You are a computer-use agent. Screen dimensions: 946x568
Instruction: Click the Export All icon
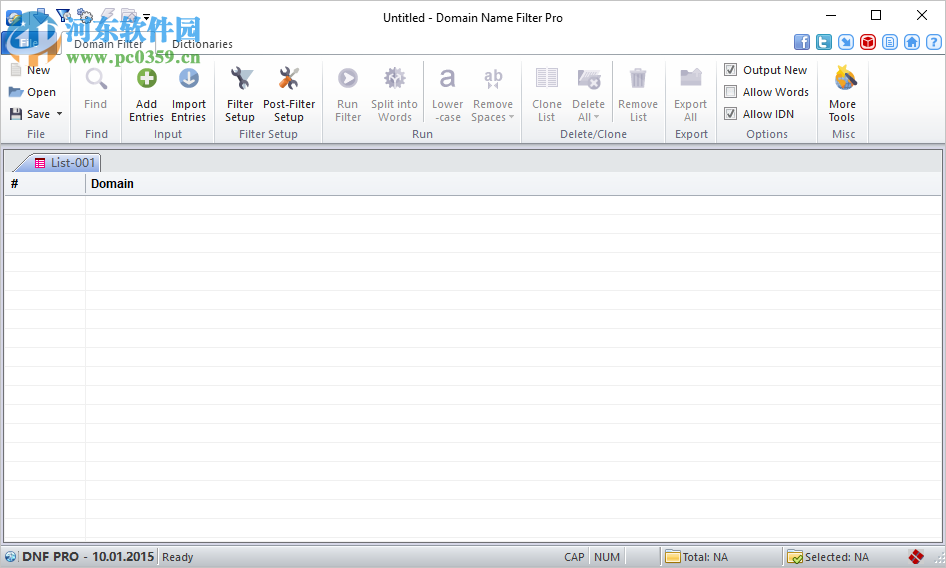click(690, 78)
